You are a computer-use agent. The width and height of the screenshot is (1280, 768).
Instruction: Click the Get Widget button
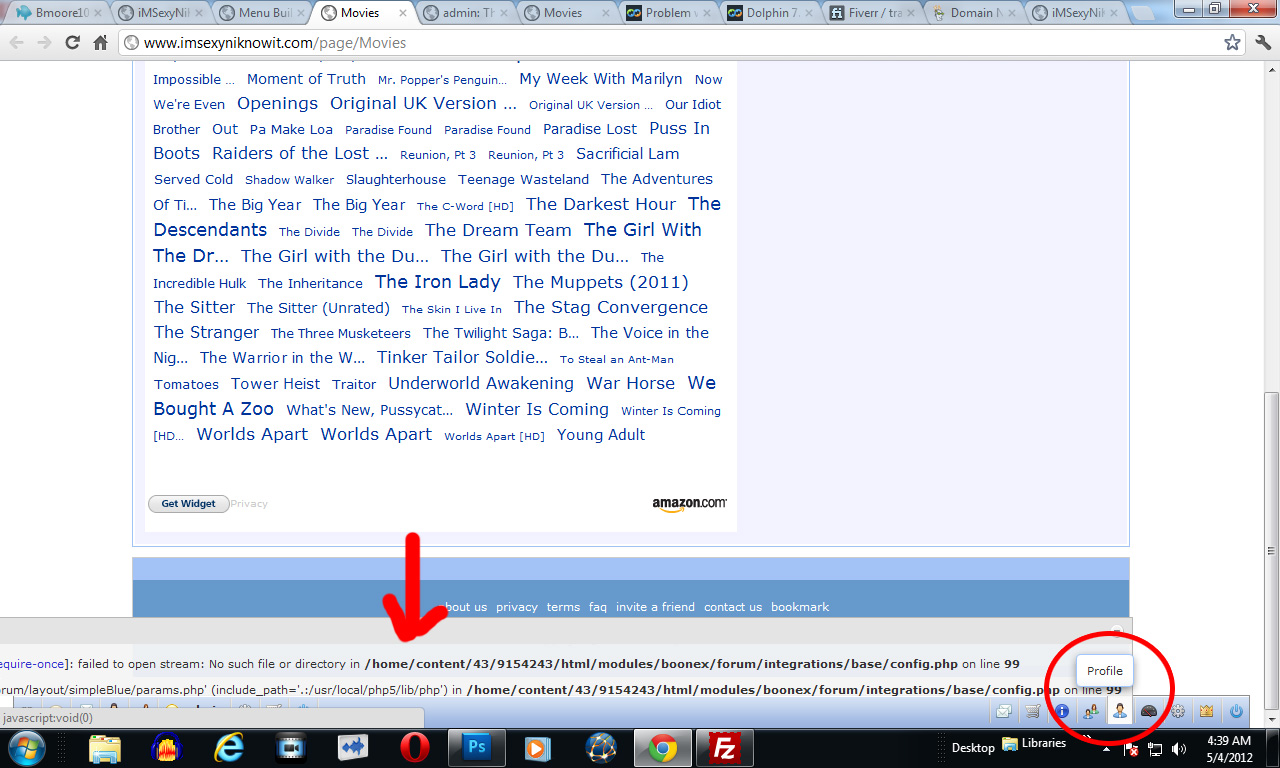click(189, 504)
